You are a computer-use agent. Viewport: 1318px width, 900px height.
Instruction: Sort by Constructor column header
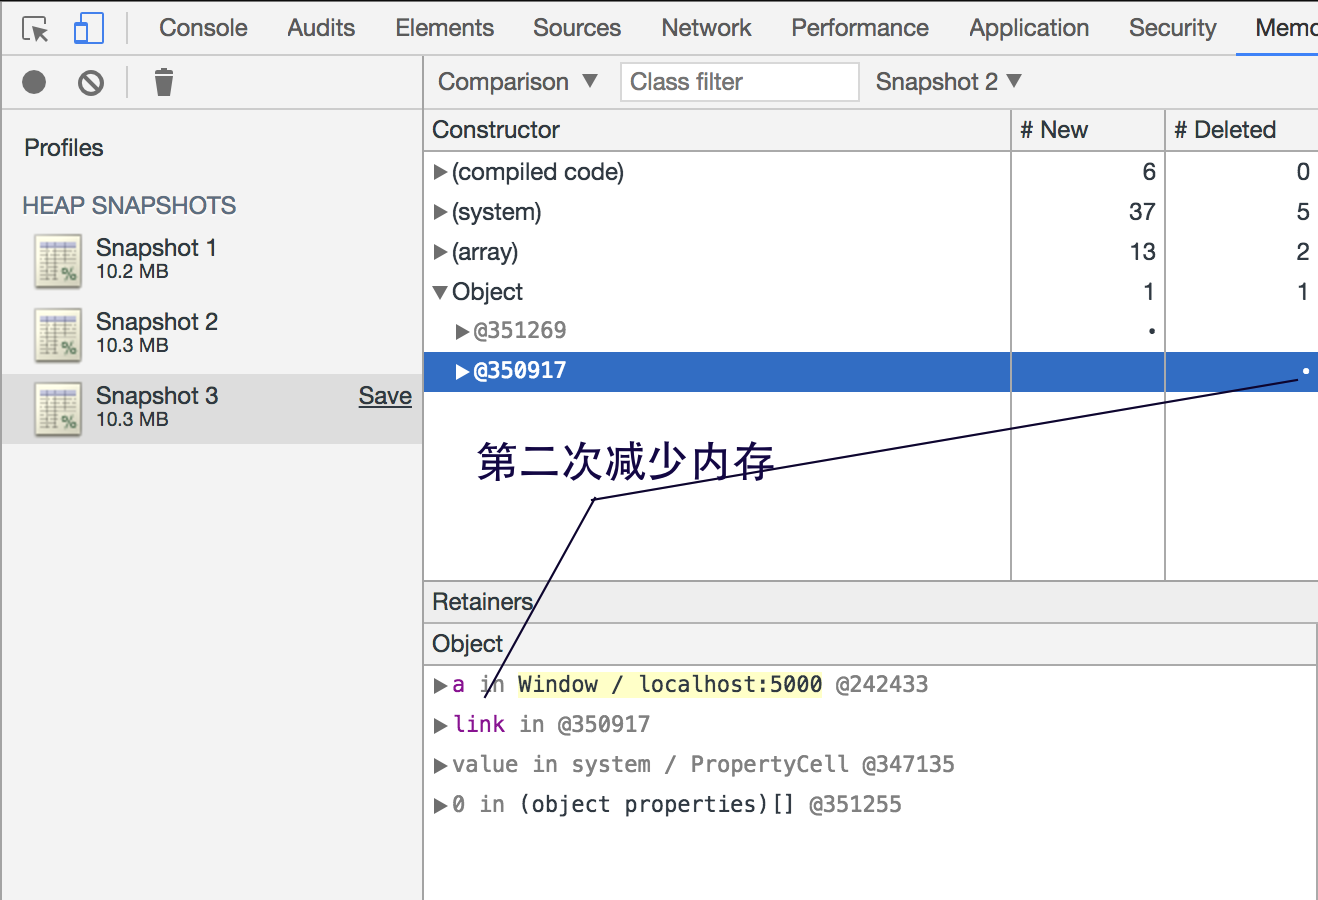(717, 130)
